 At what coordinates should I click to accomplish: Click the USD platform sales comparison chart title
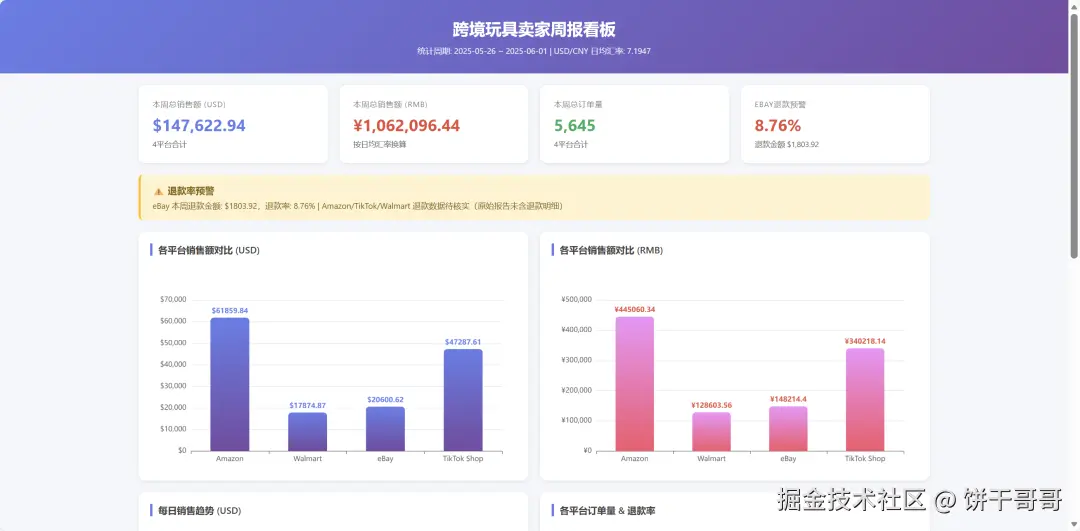coord(209,250)
